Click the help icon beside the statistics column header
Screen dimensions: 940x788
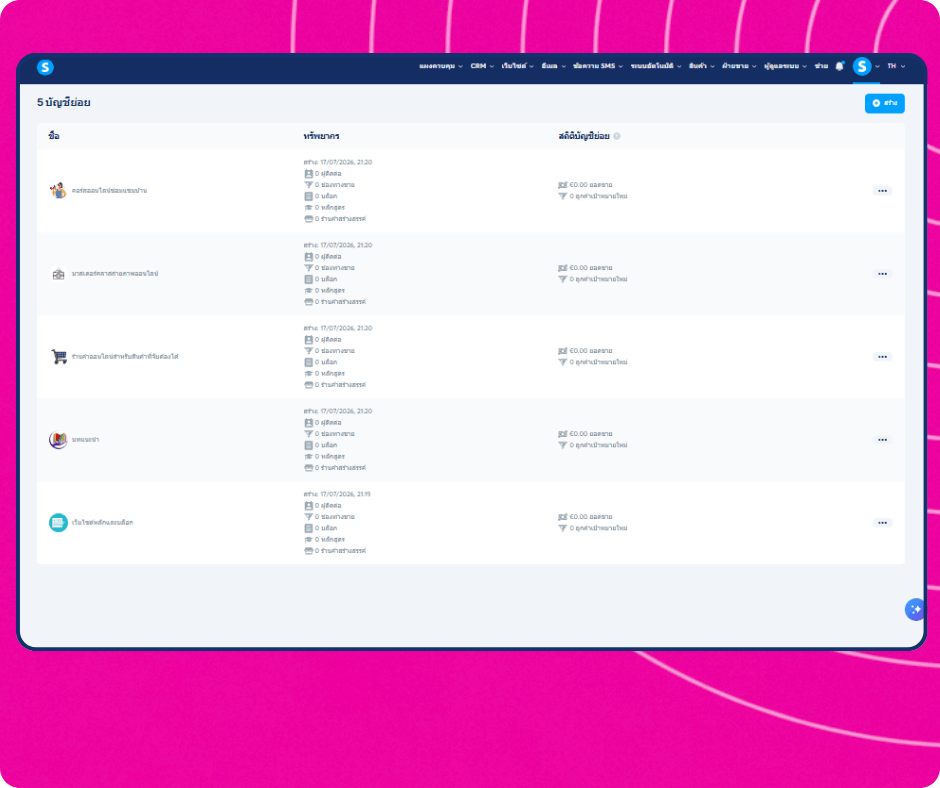(617, 136)
